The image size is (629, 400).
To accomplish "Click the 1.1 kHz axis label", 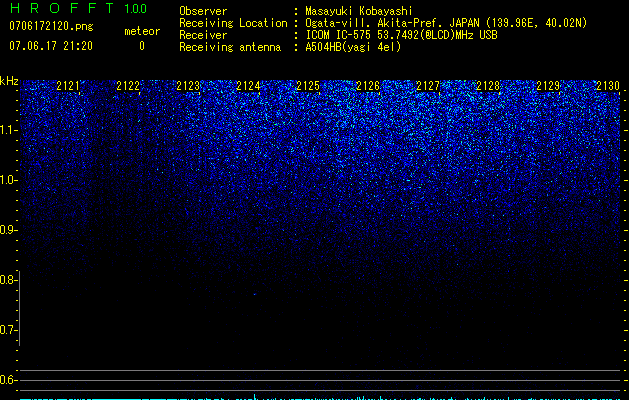I will [x=7, y=130].
